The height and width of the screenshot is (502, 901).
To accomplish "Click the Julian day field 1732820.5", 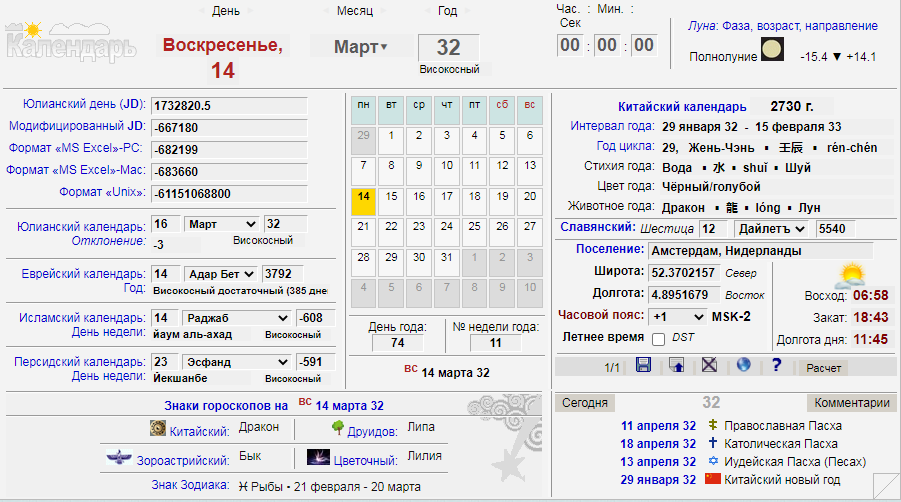I will point(229,106).
